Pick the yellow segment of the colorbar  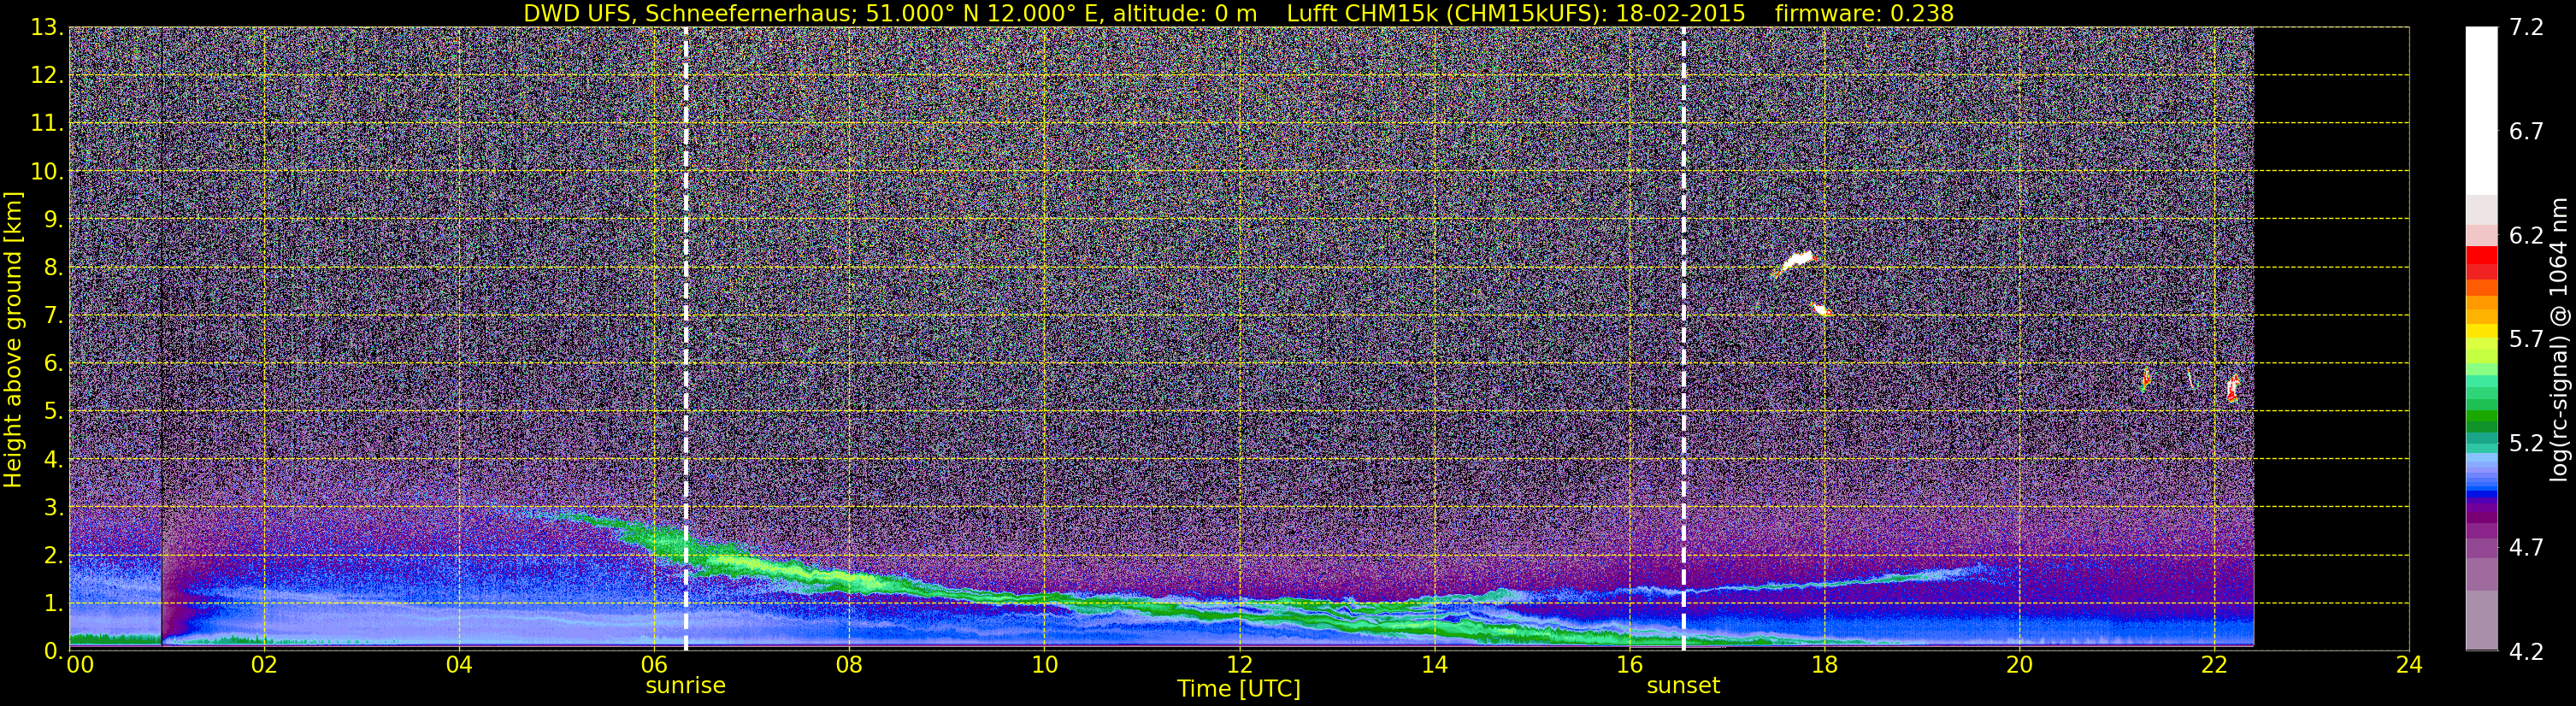pyautogui.click(x=2482, y=332)
